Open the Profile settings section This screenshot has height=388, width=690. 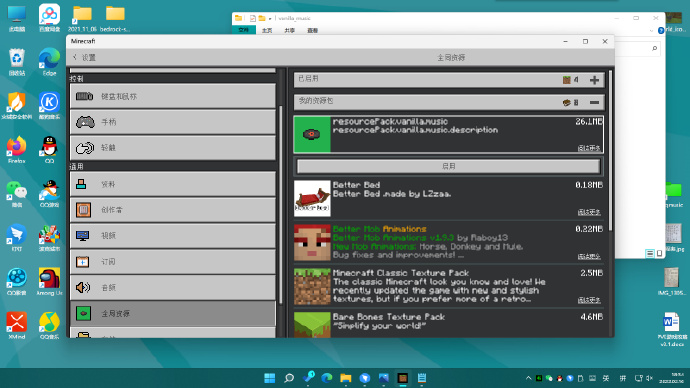tap(173, 184)
